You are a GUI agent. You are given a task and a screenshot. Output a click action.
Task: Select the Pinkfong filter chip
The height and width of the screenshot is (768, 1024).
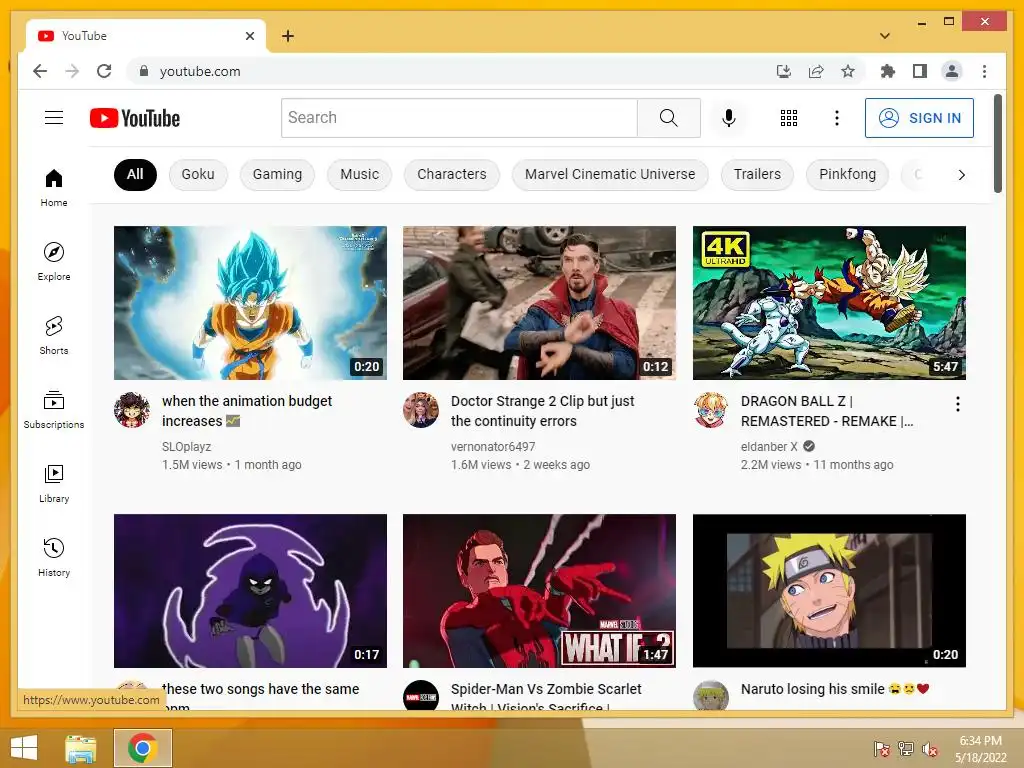847,175
